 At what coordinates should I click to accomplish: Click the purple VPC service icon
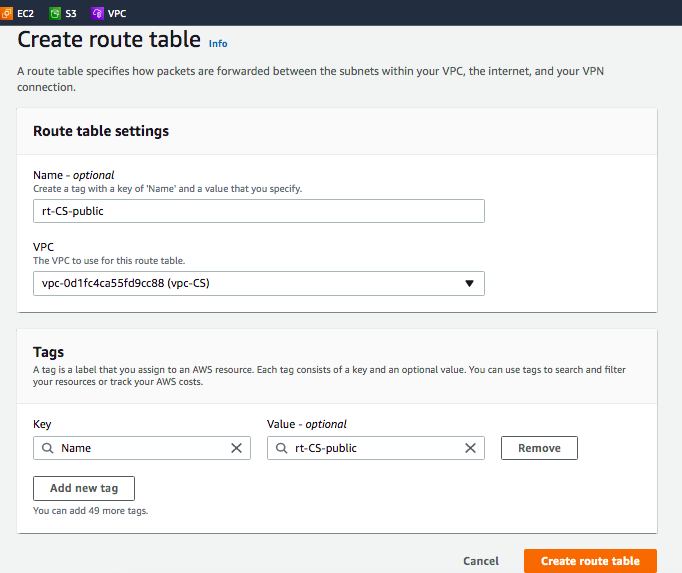click(x=97, y=13)
